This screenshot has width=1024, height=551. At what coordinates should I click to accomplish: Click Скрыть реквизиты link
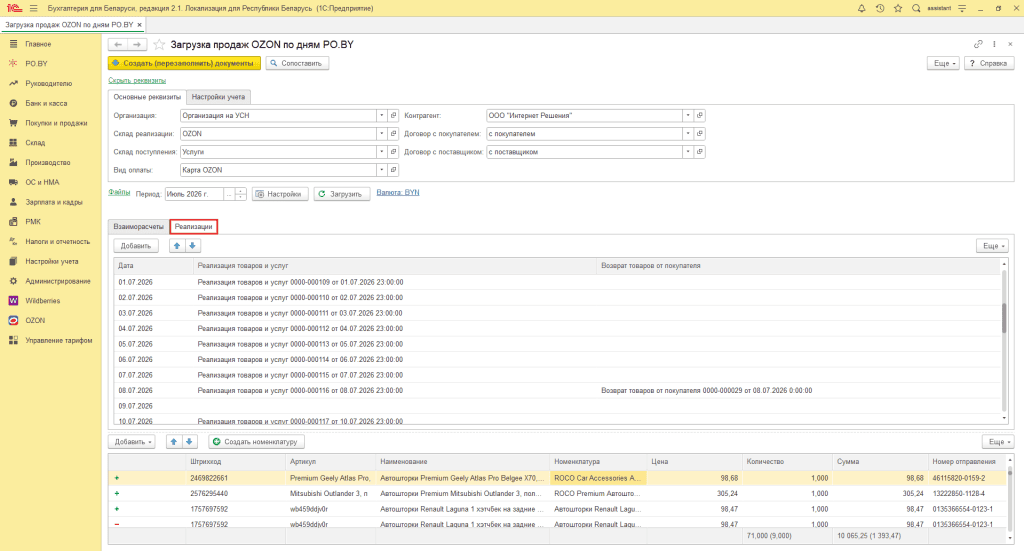tap(137, 80)
